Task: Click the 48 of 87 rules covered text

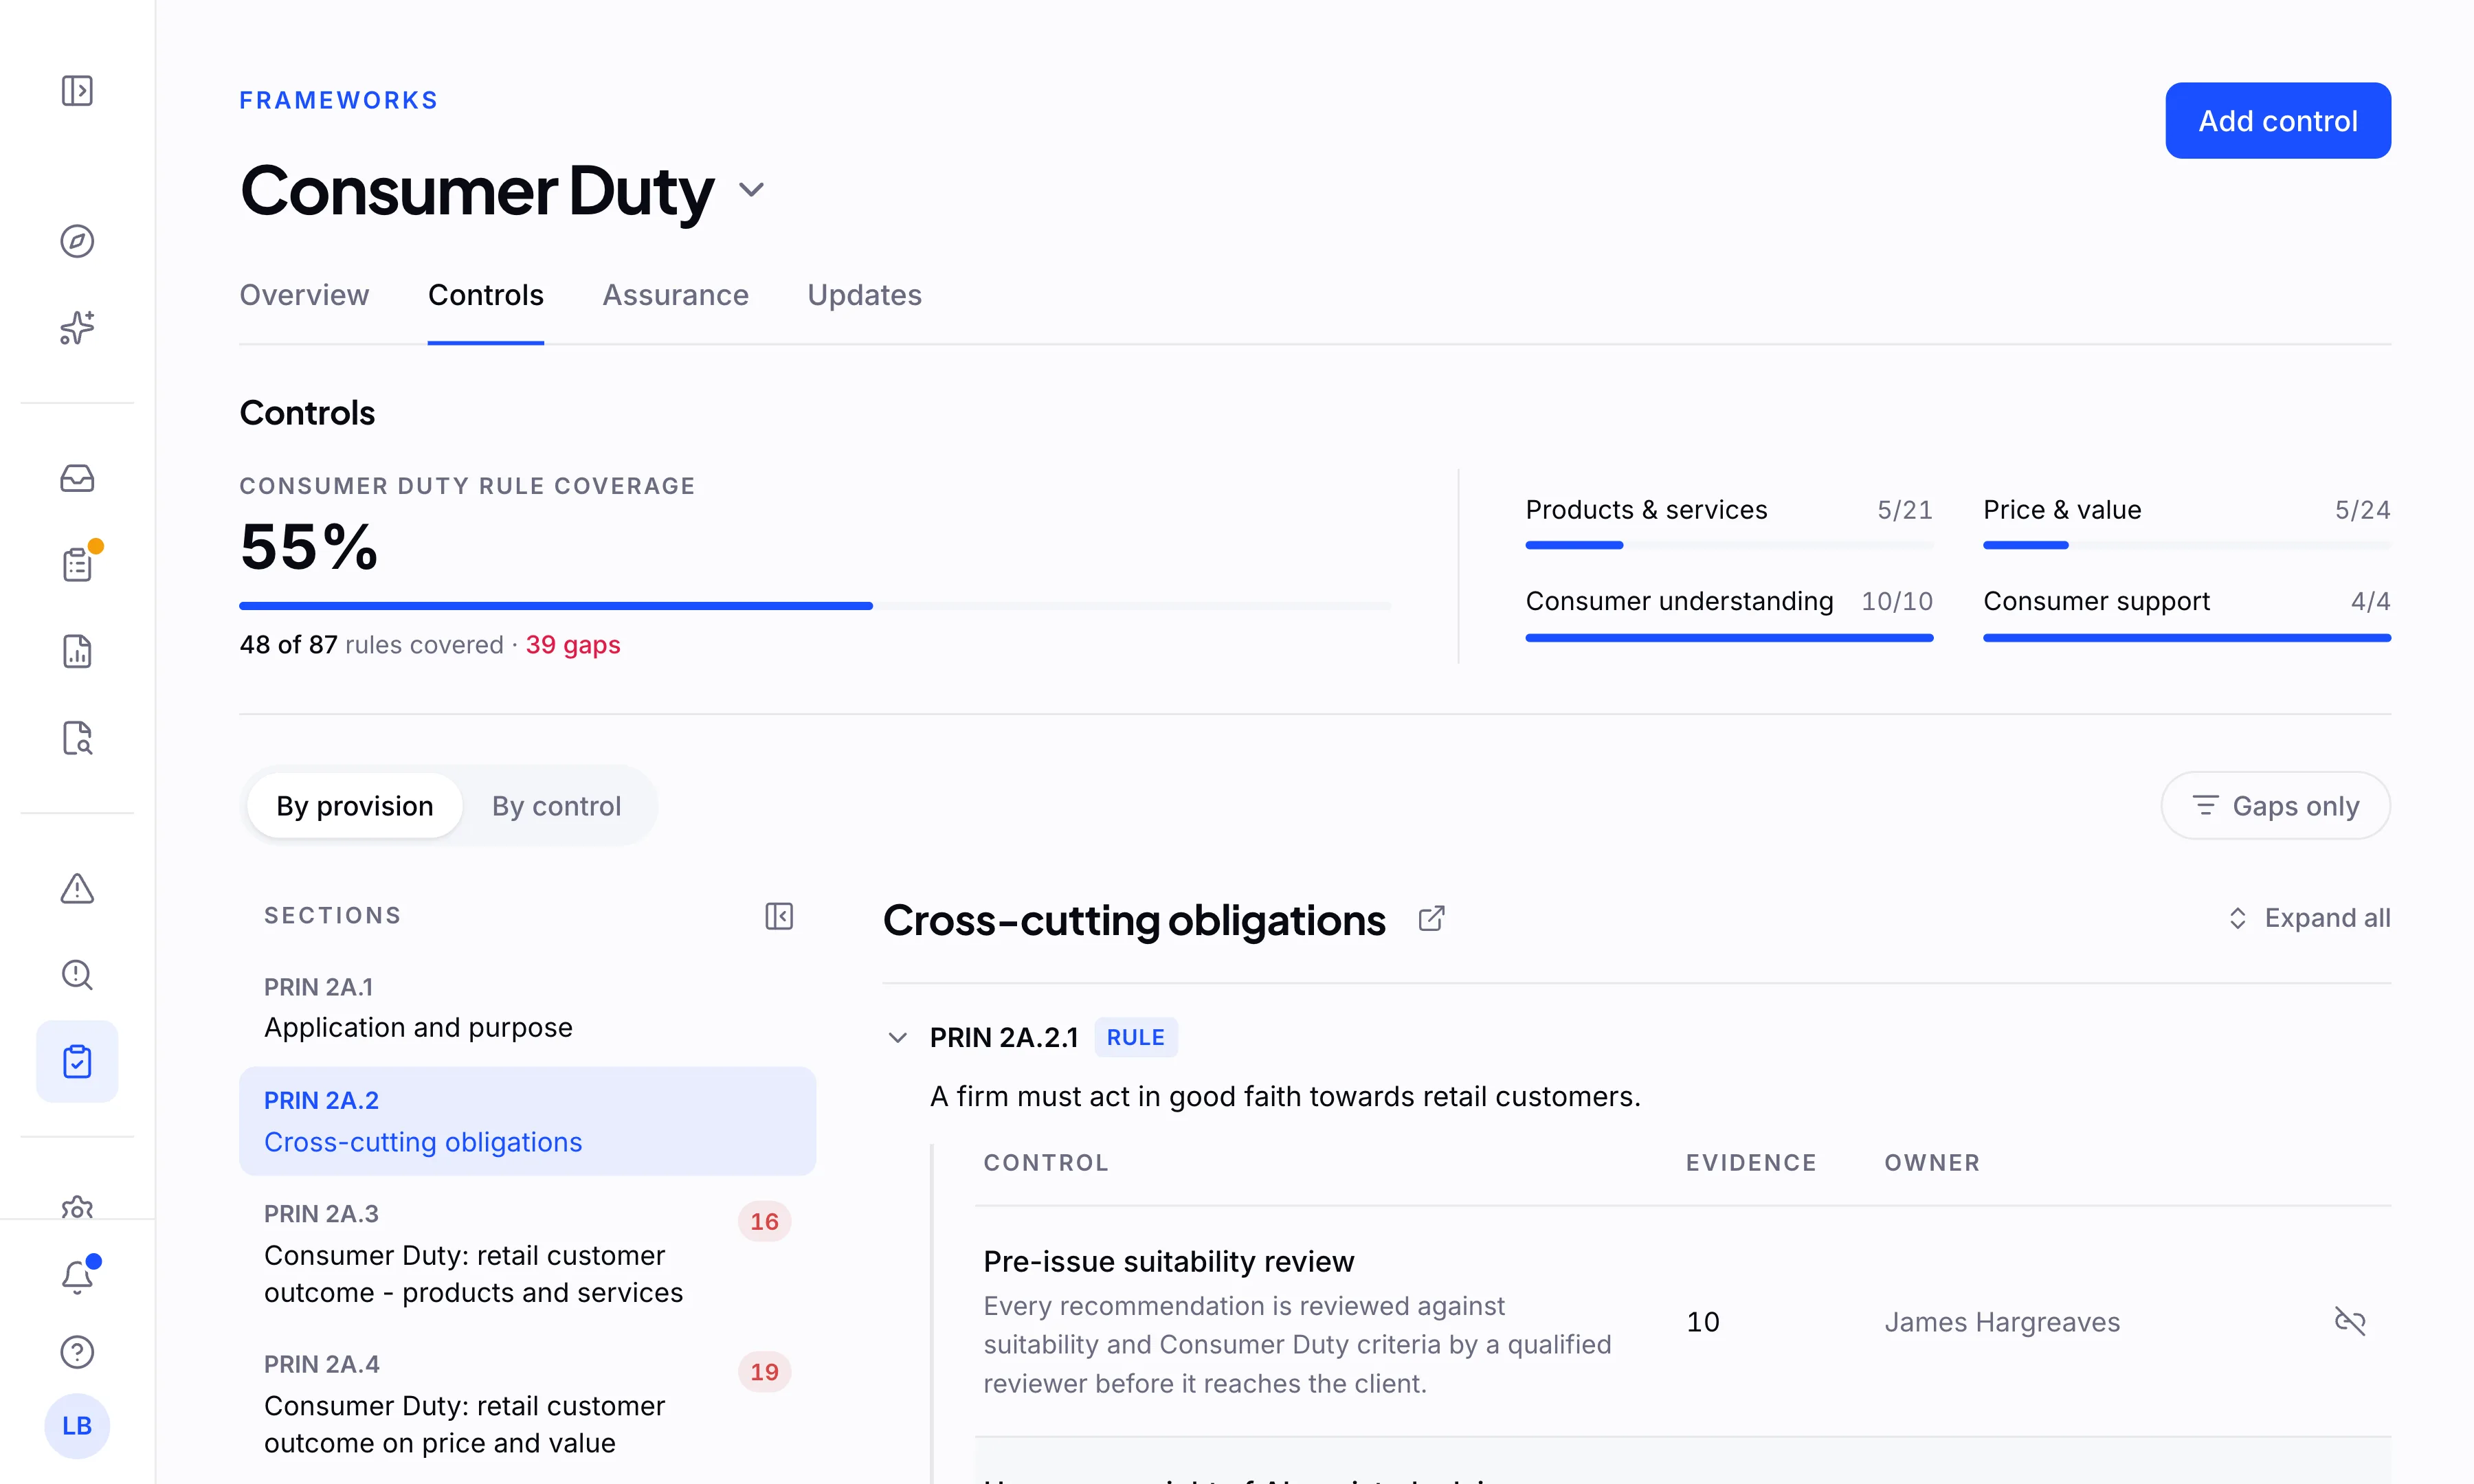Action: [x=371, y=645]
